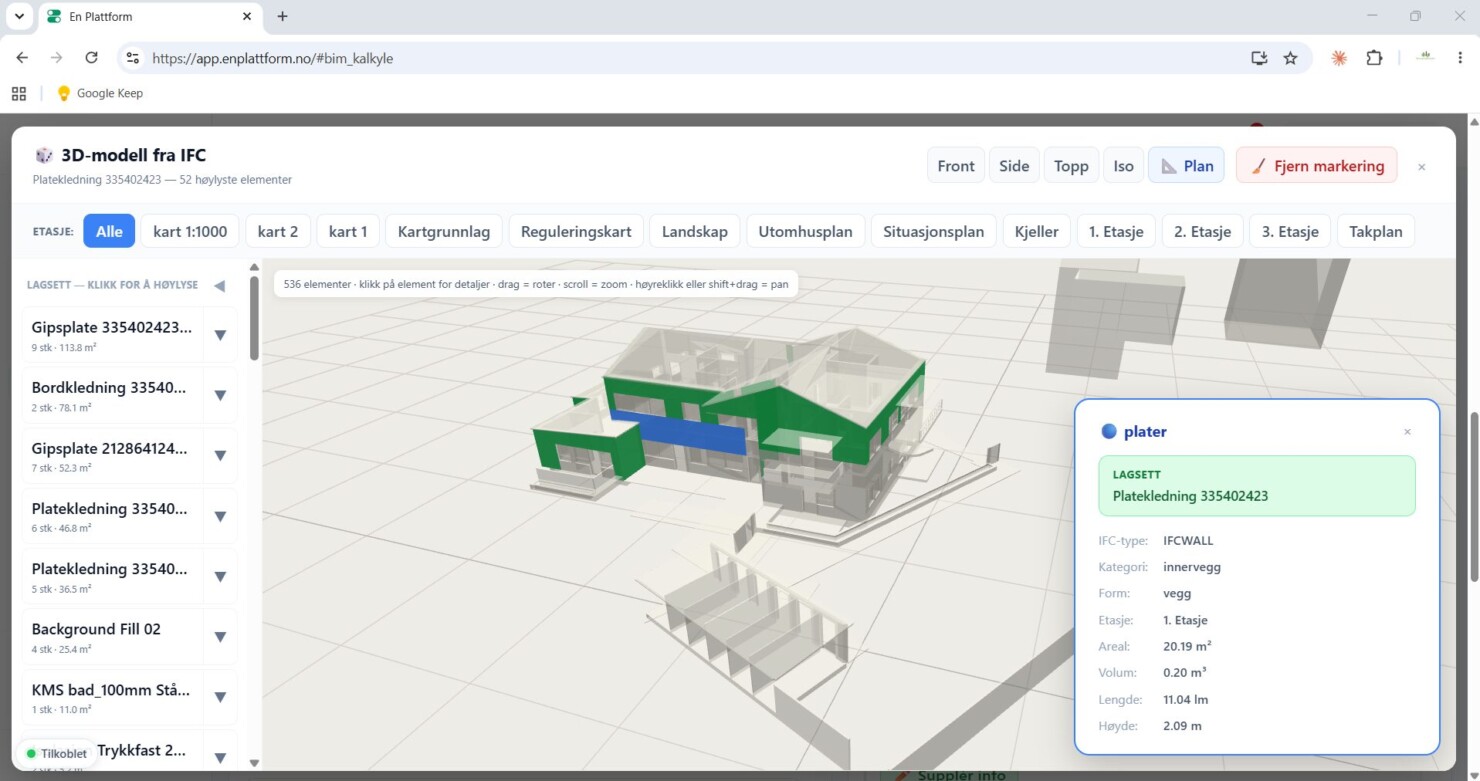1480x781 pixels.
Task: Open the Kartgrunnlag tab
Action: 444,231
